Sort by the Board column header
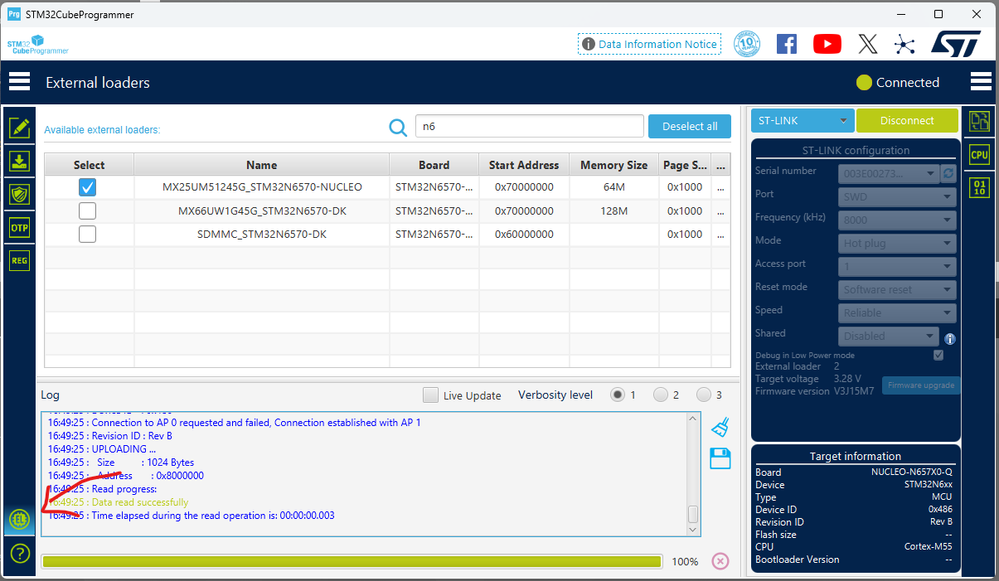The image size is (999, 581). pyautogui.click(x=434, y=165)
